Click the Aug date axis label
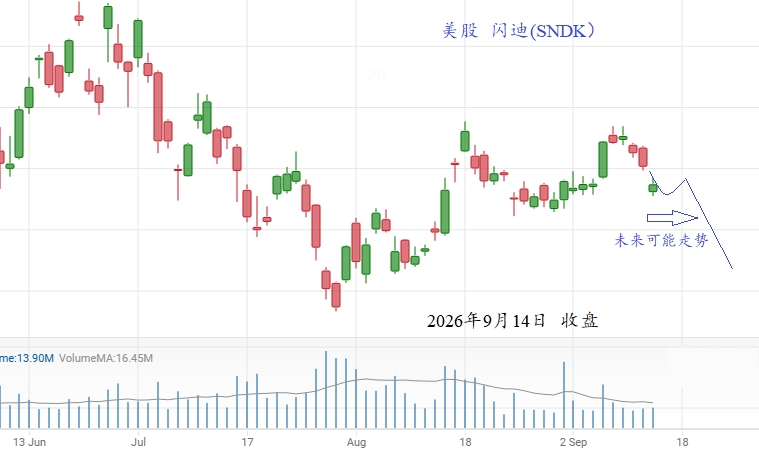The height and width of the screenshot is (451, 759). tap(356, 442)
